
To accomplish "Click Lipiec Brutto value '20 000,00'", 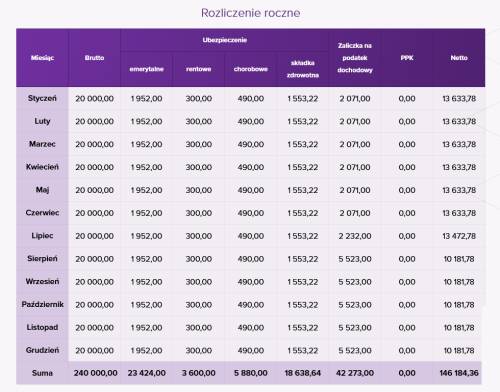I will (94, 236).
